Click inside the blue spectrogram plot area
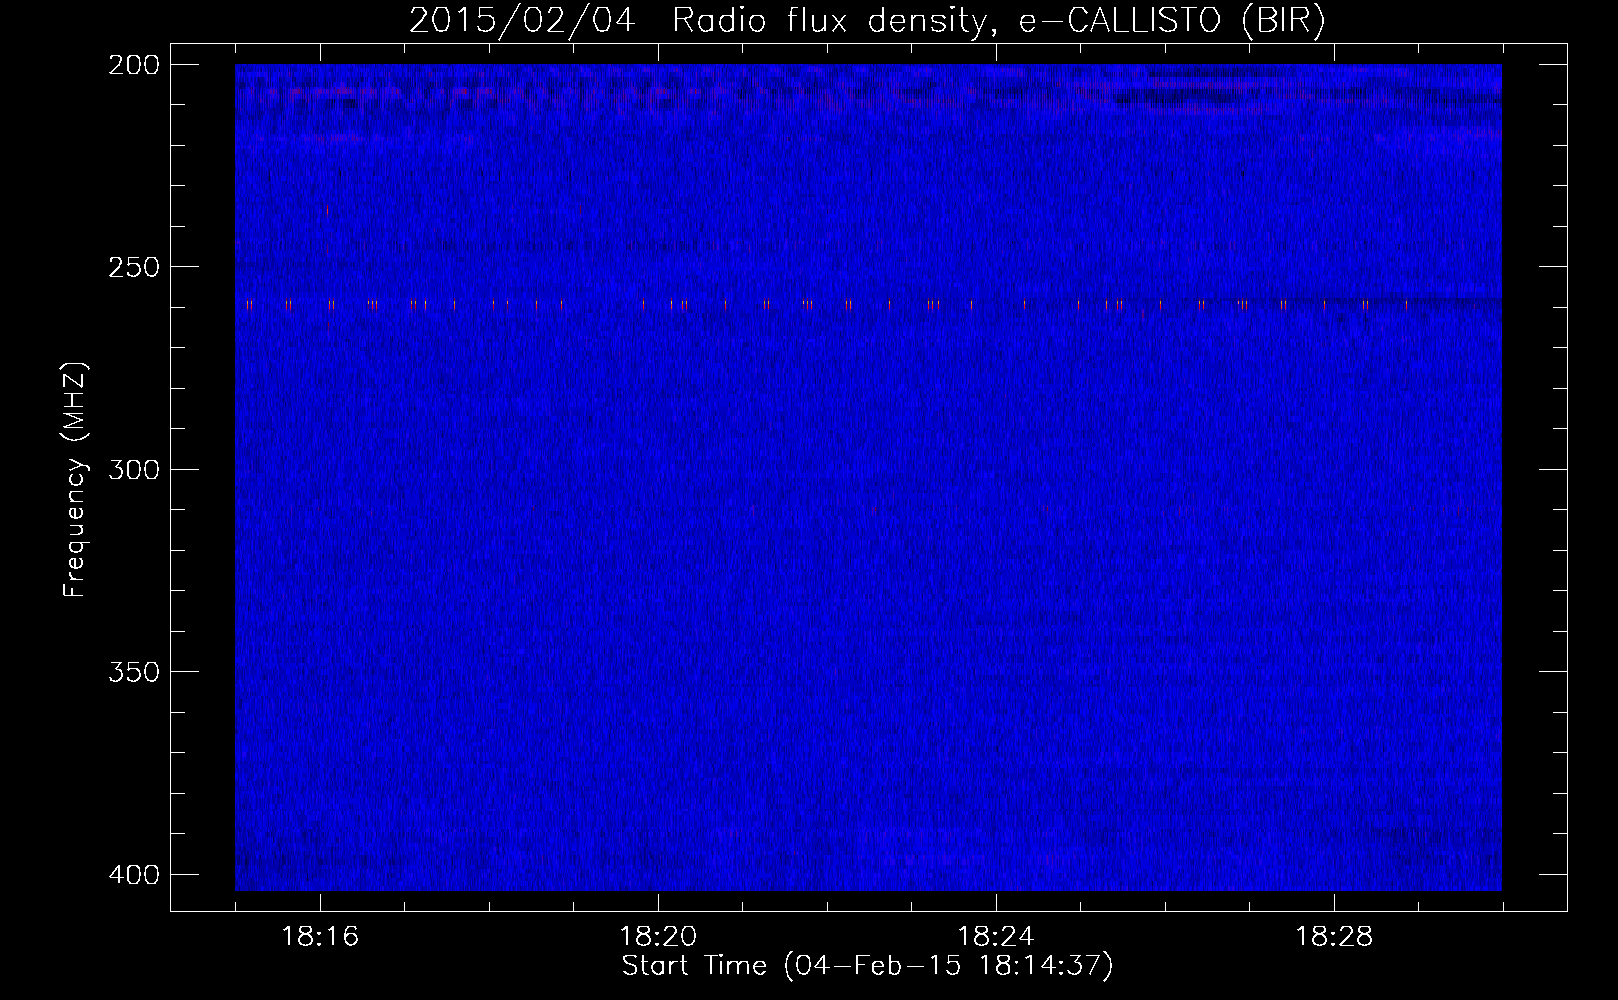 868,477
